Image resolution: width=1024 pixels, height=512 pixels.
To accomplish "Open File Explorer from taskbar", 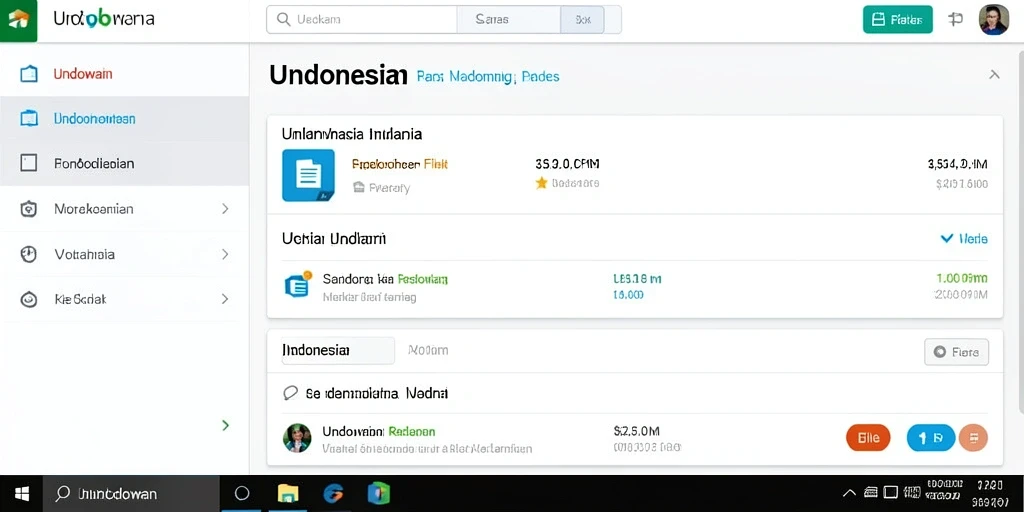I will [288, 494].
